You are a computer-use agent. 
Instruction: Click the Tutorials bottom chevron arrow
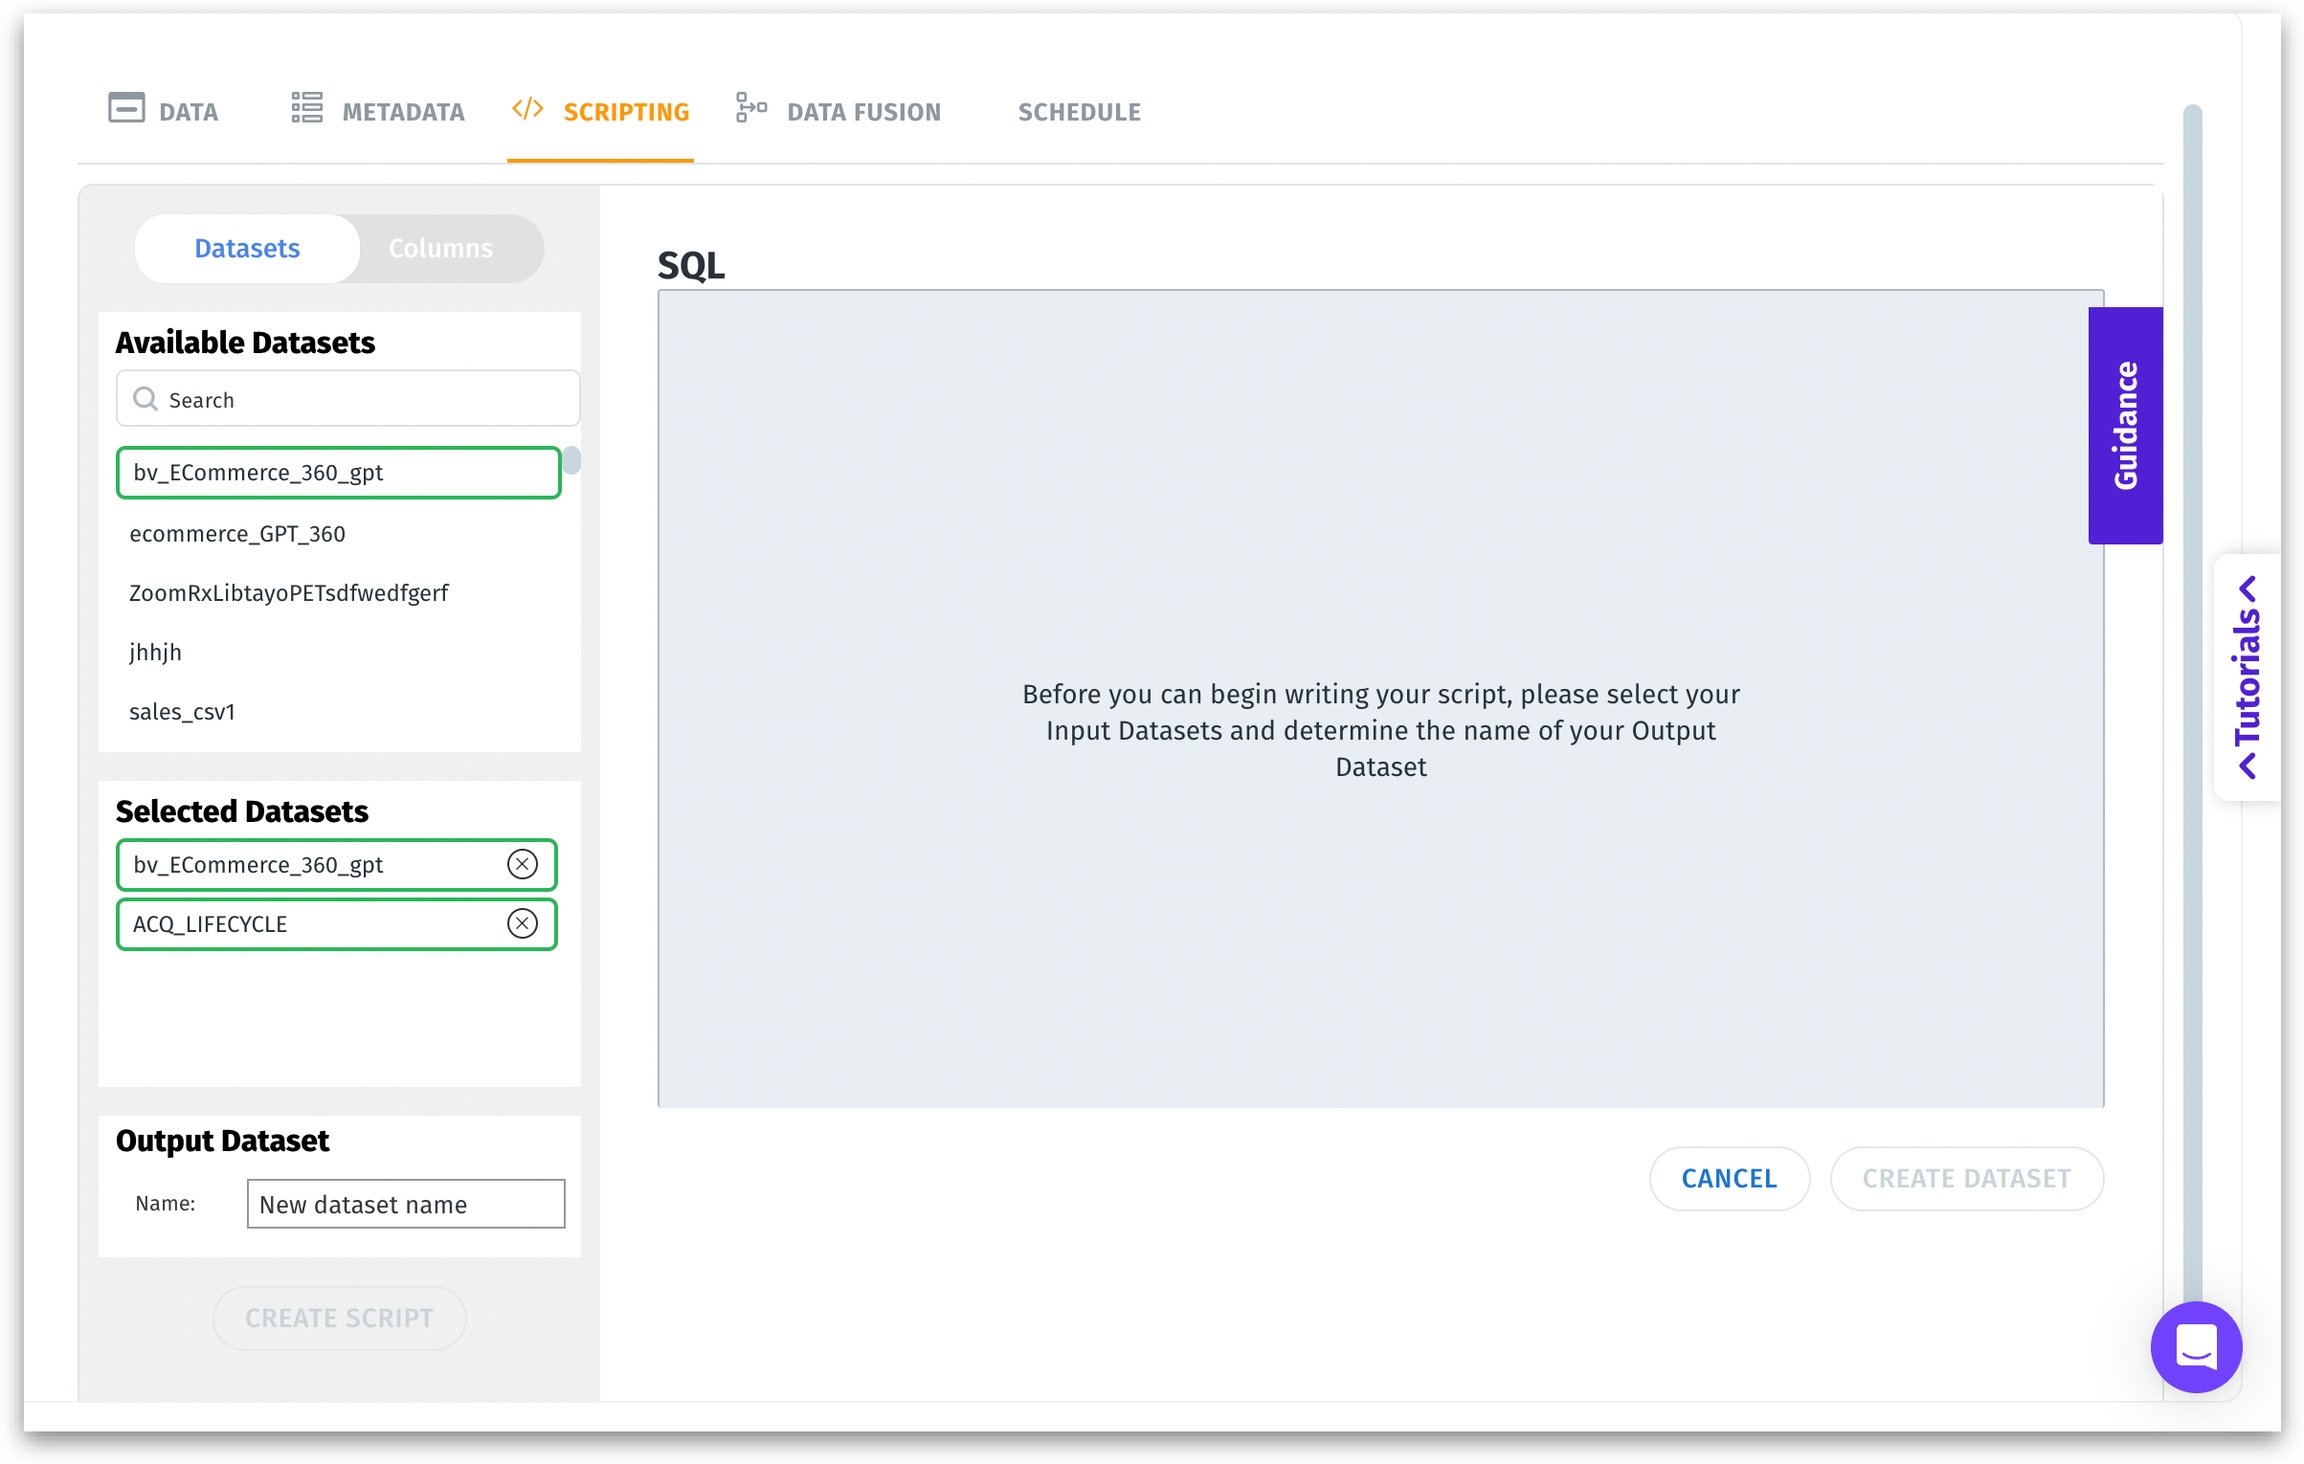tap(2248, 766)
